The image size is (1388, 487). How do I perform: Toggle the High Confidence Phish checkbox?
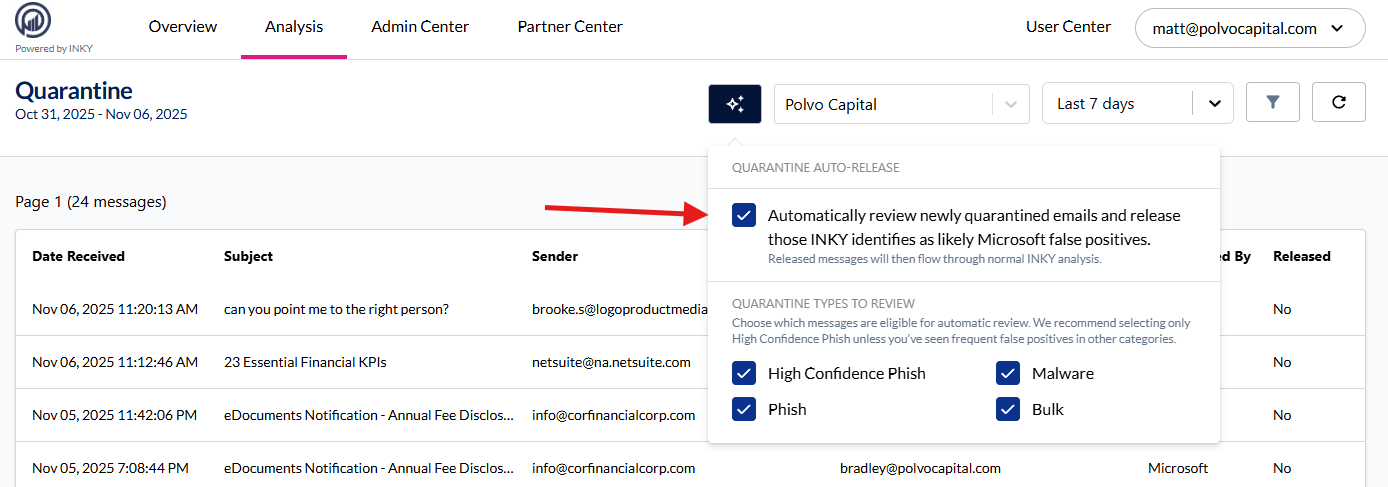click(x=744, y=374)
